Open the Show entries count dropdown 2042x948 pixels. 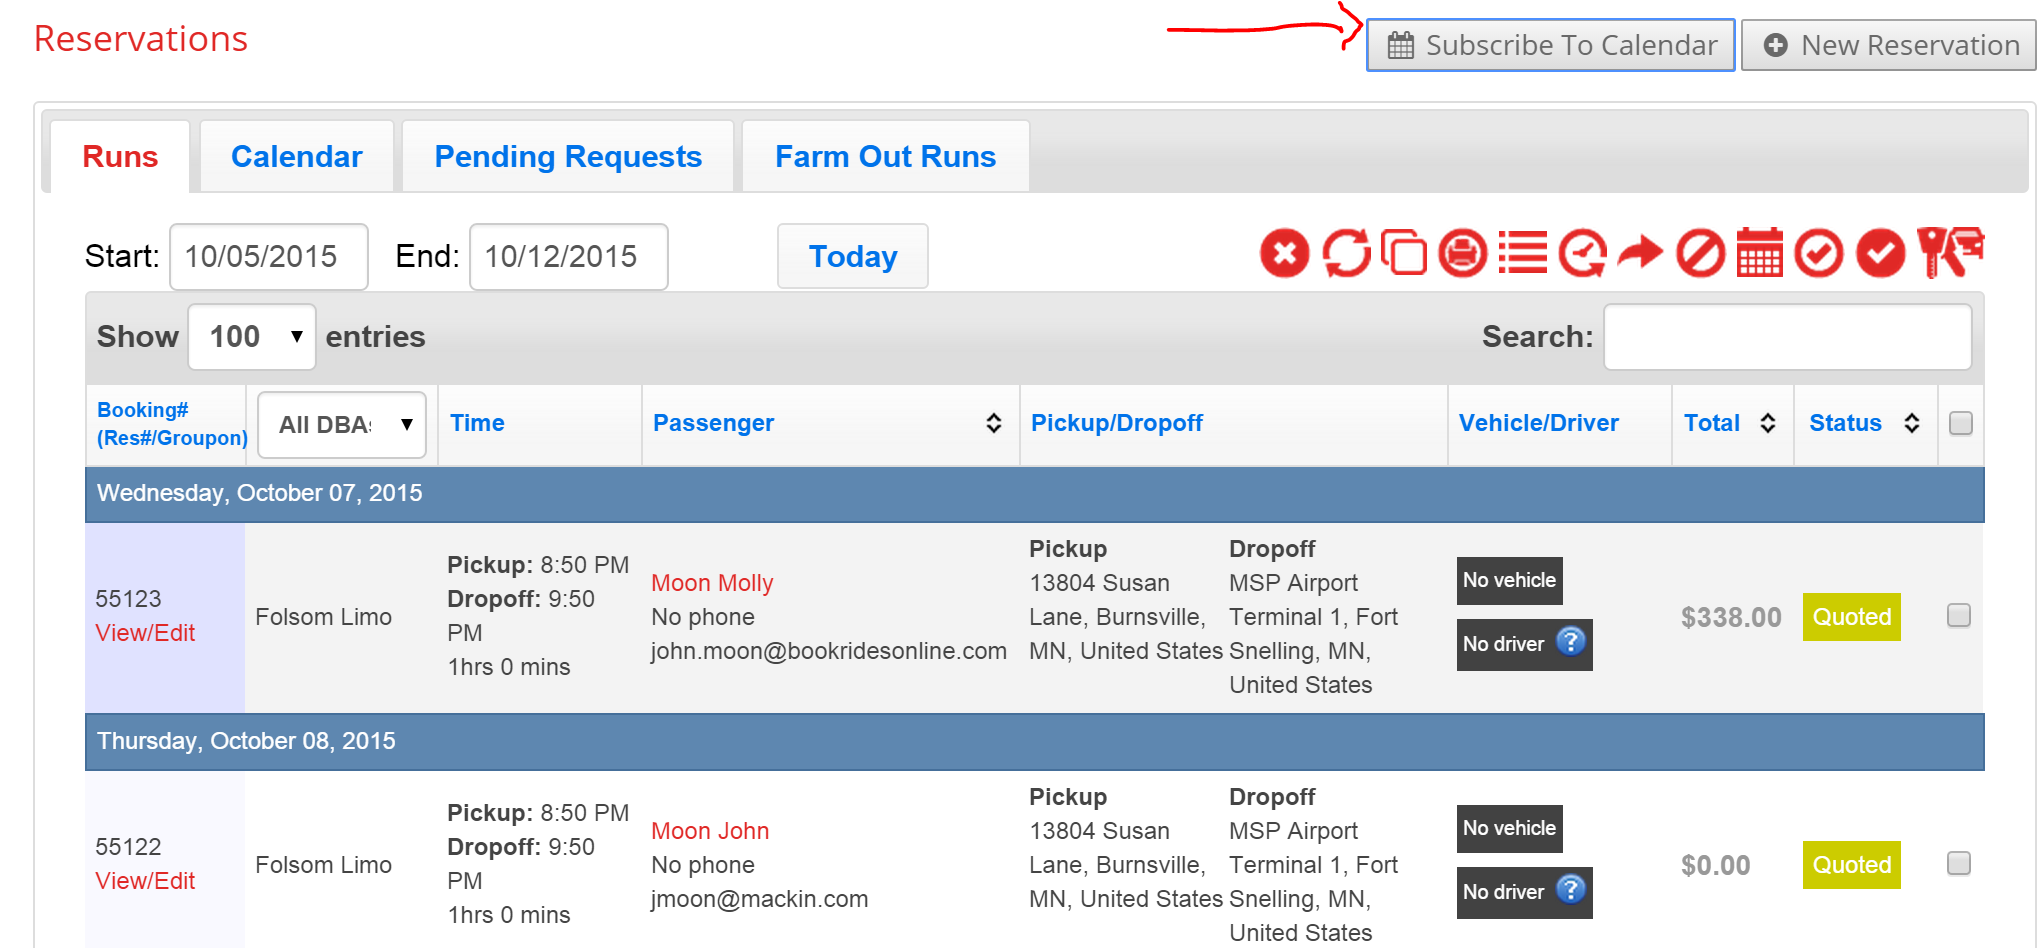(x=252, y=337)
